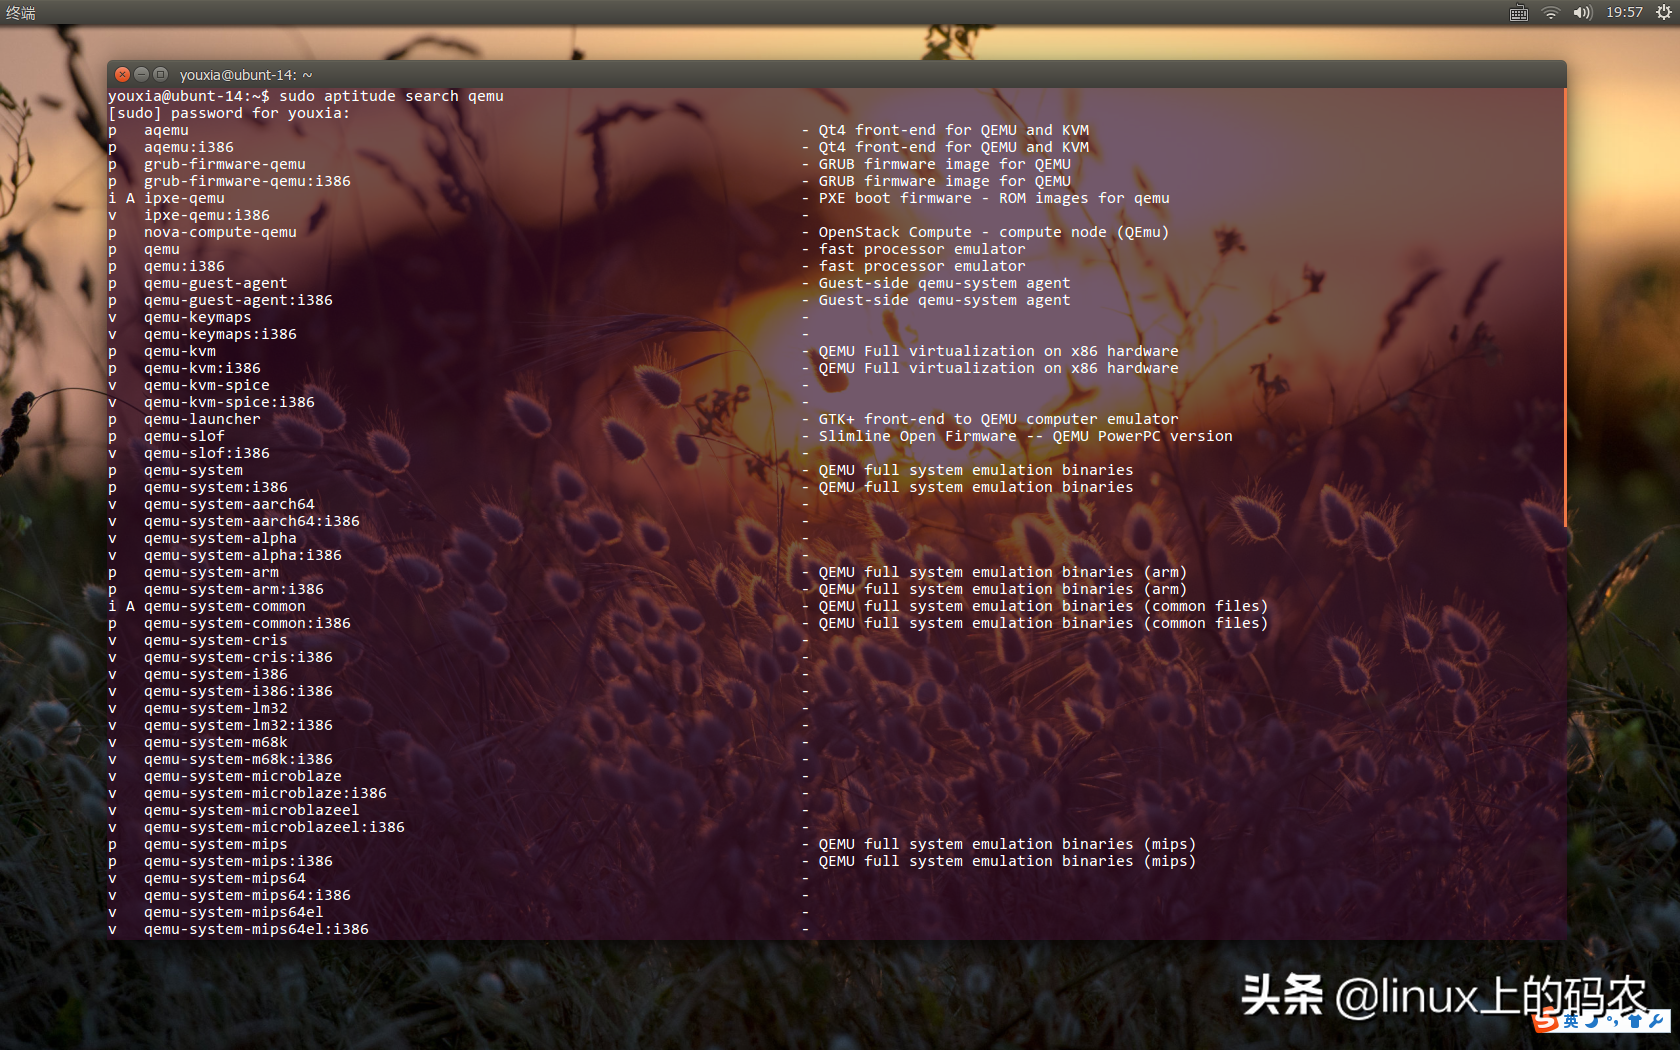1680x1050 pixels.
Task: Click the package name aqemu:i386
Action: pyautogui.click(x=189, y=147)
